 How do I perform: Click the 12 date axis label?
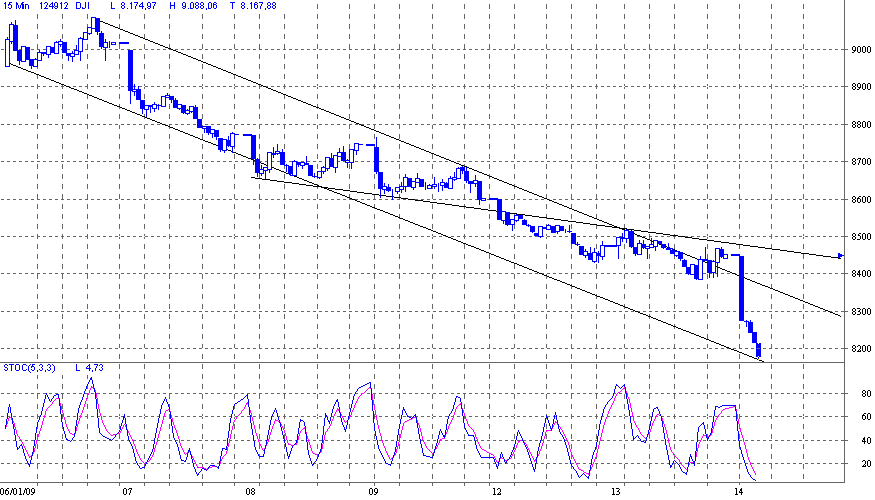(496, 492)
